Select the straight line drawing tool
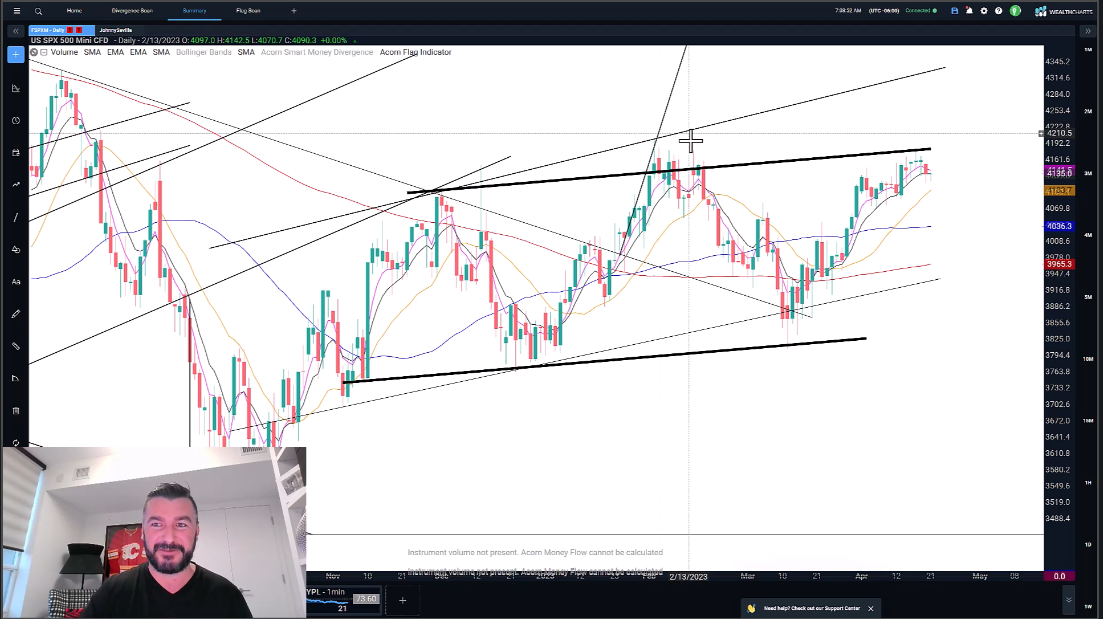This screenshot has width=1103, height=619. tap(15, 217)
